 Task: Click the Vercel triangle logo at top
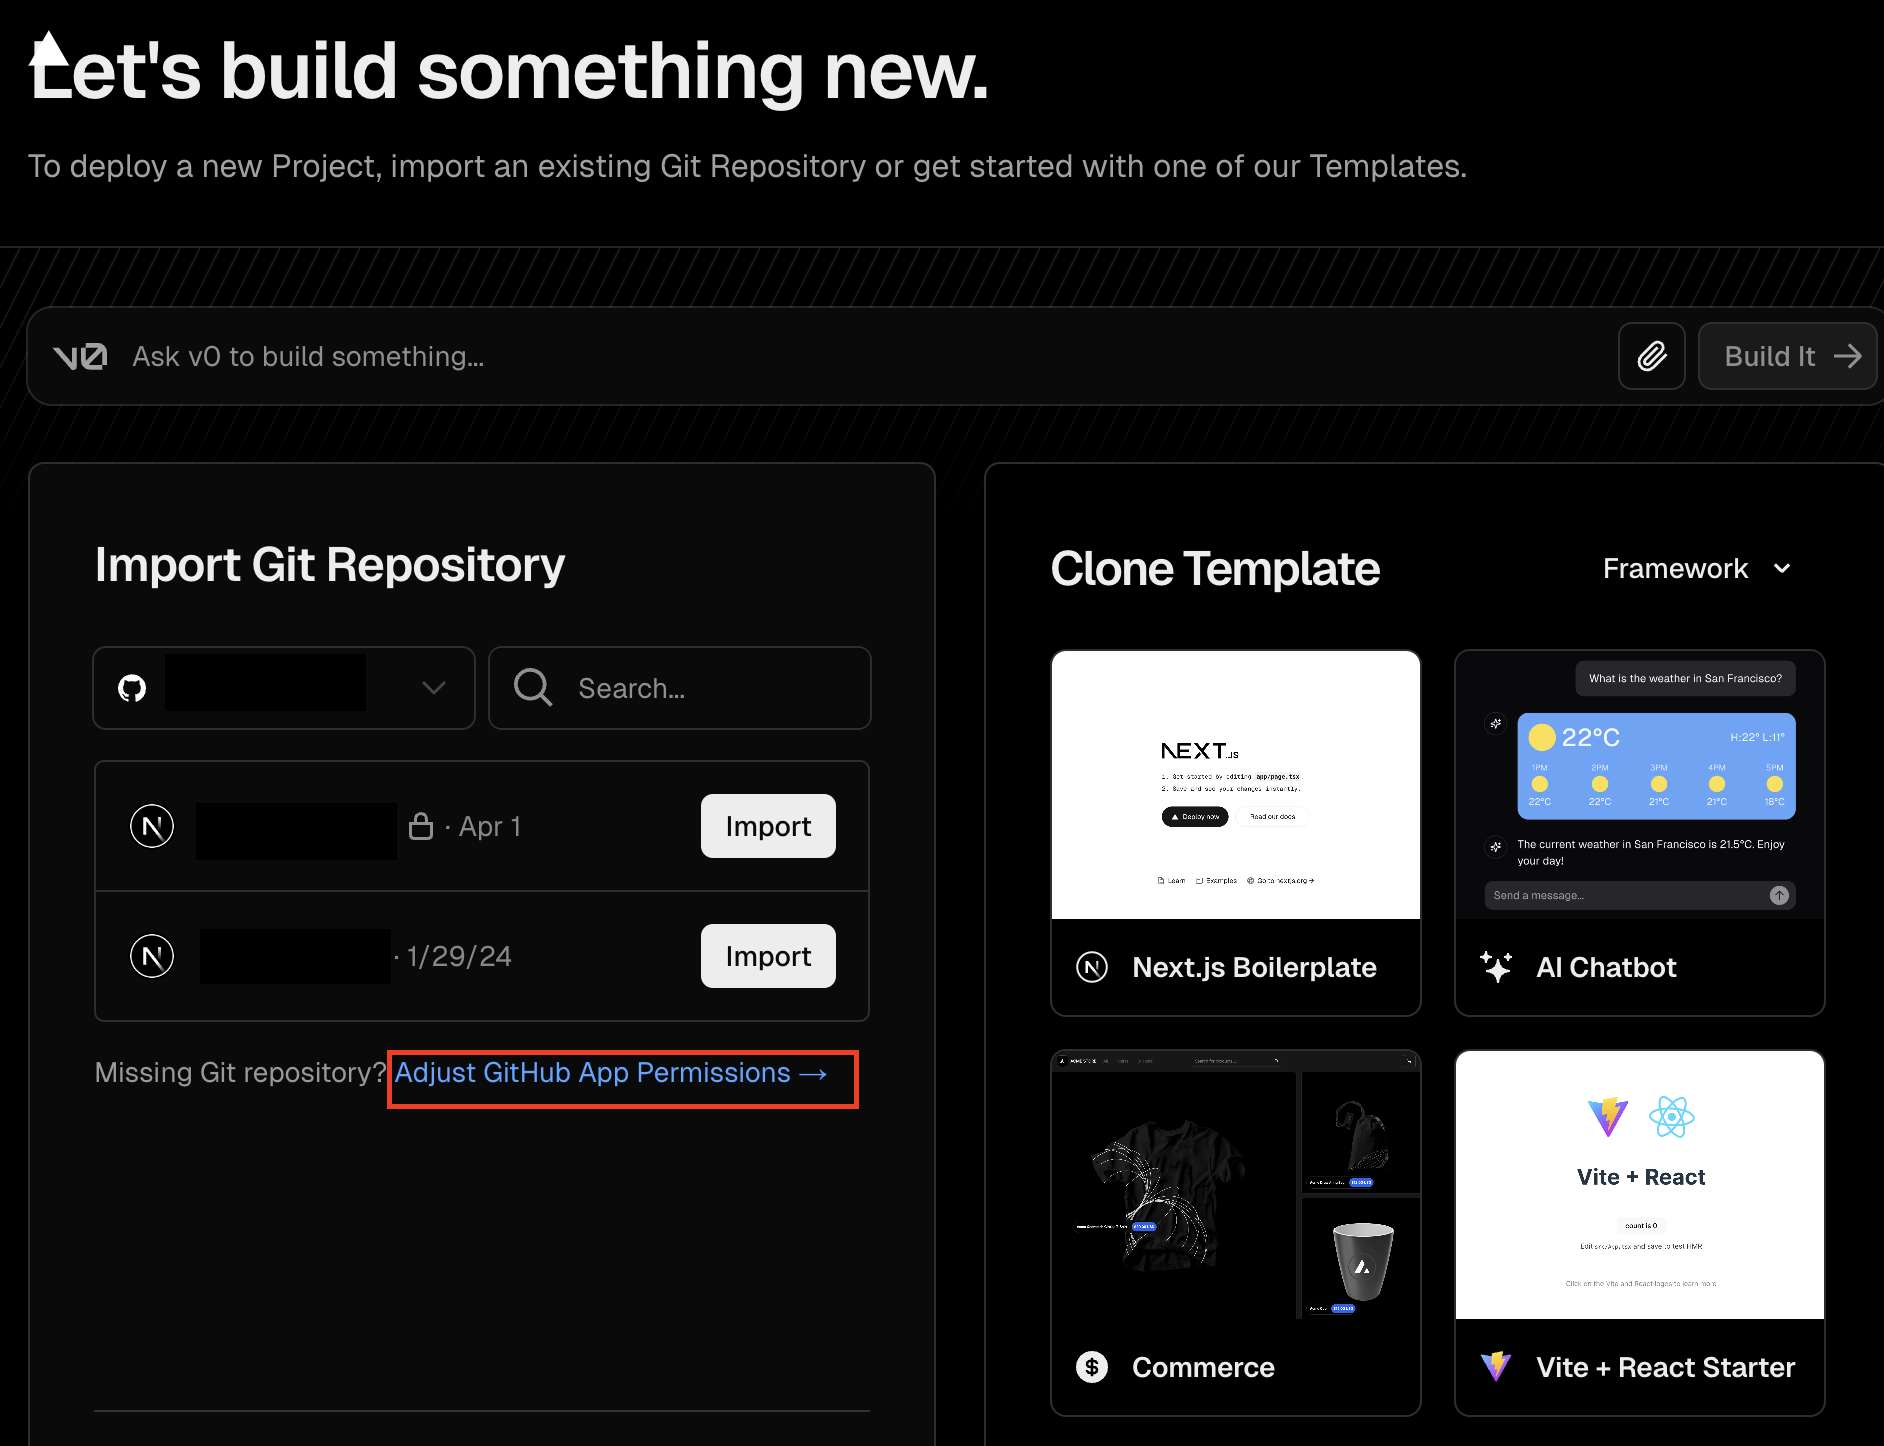[x=48, y=48]
